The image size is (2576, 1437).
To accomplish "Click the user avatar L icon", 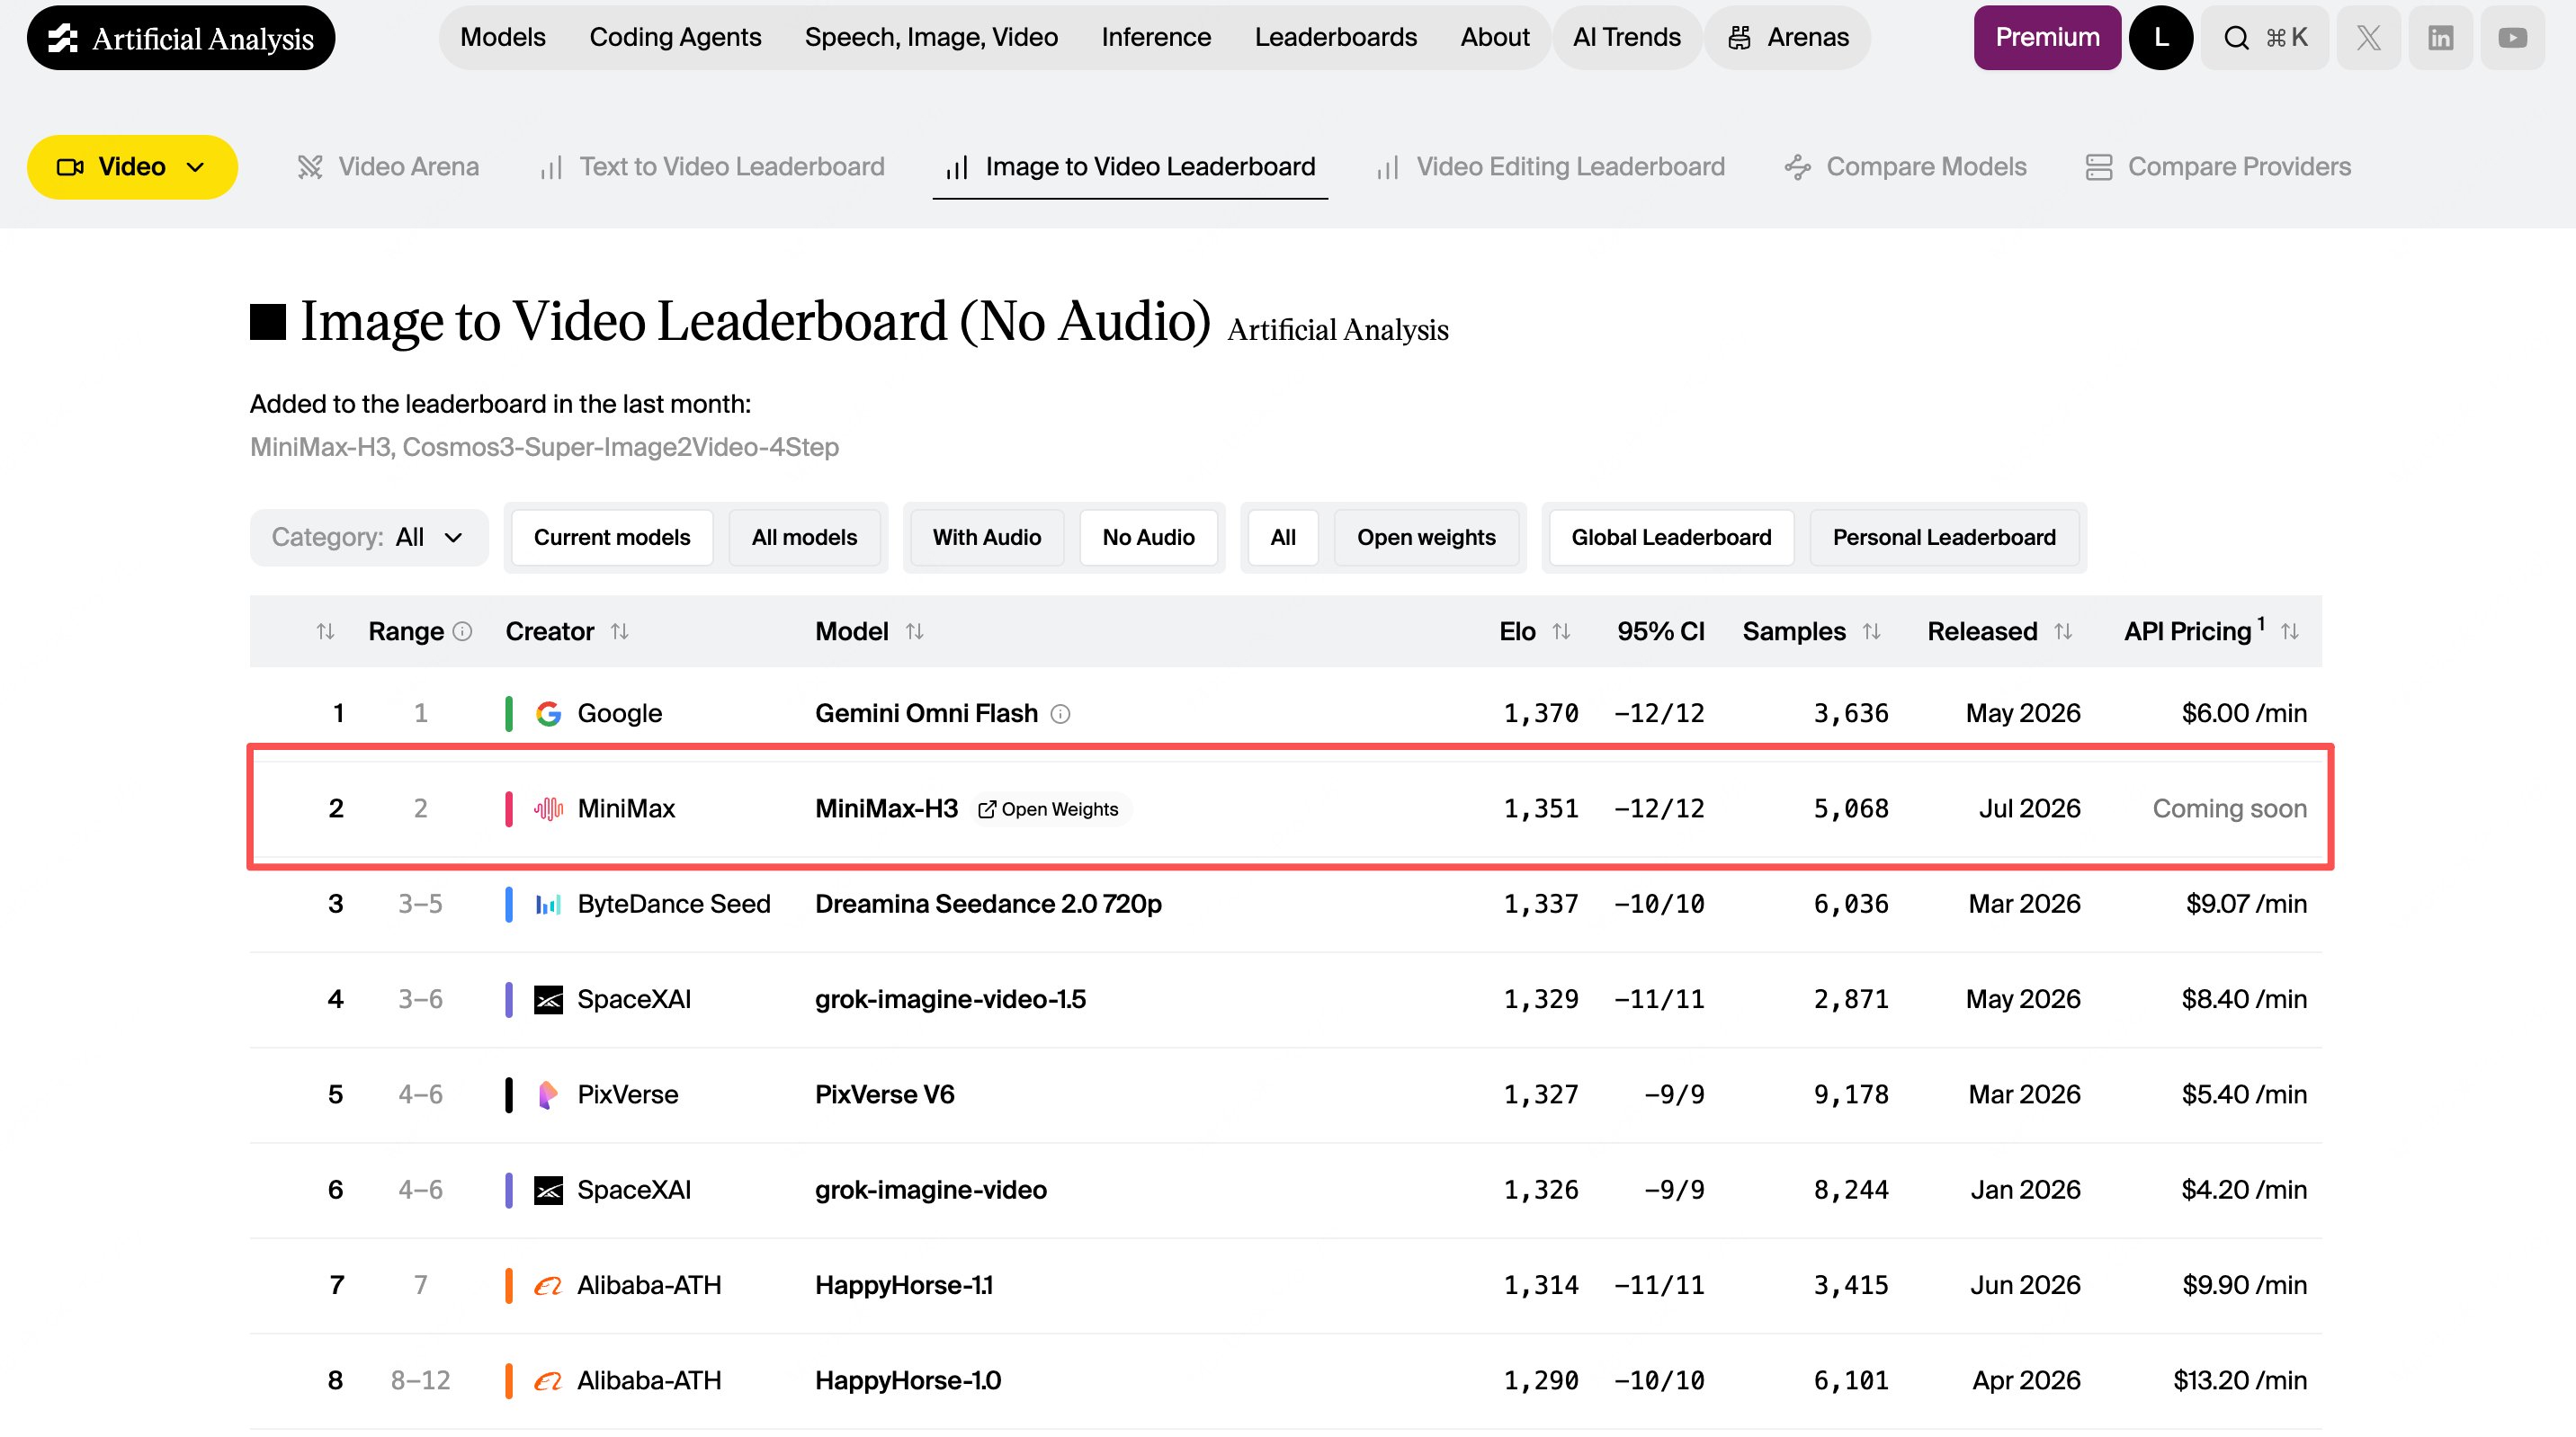I will 2160,38.
